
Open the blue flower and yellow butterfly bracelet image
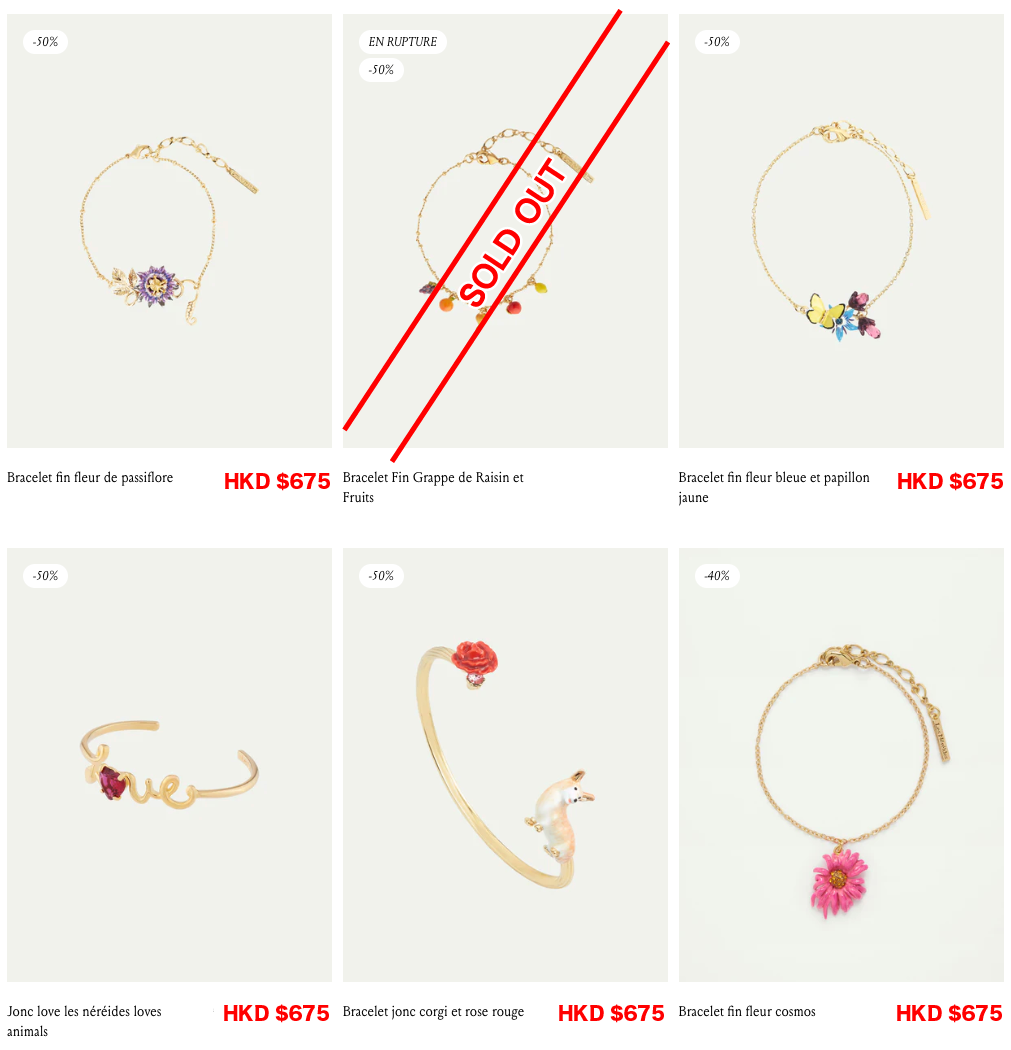coord(841,231)
